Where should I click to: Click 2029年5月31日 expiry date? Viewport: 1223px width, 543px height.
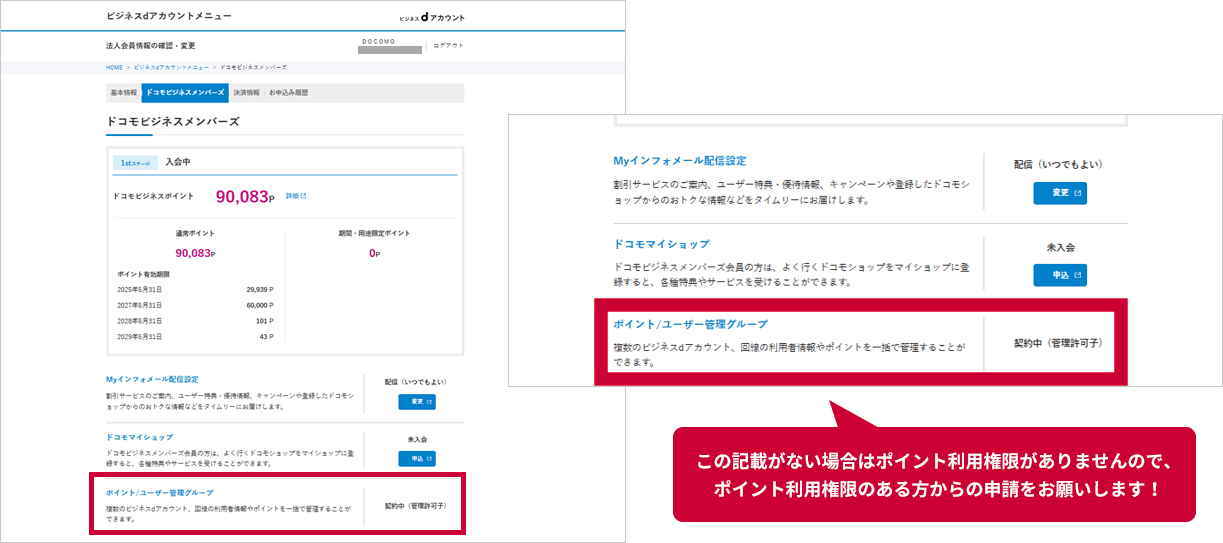tap(137, 336)
